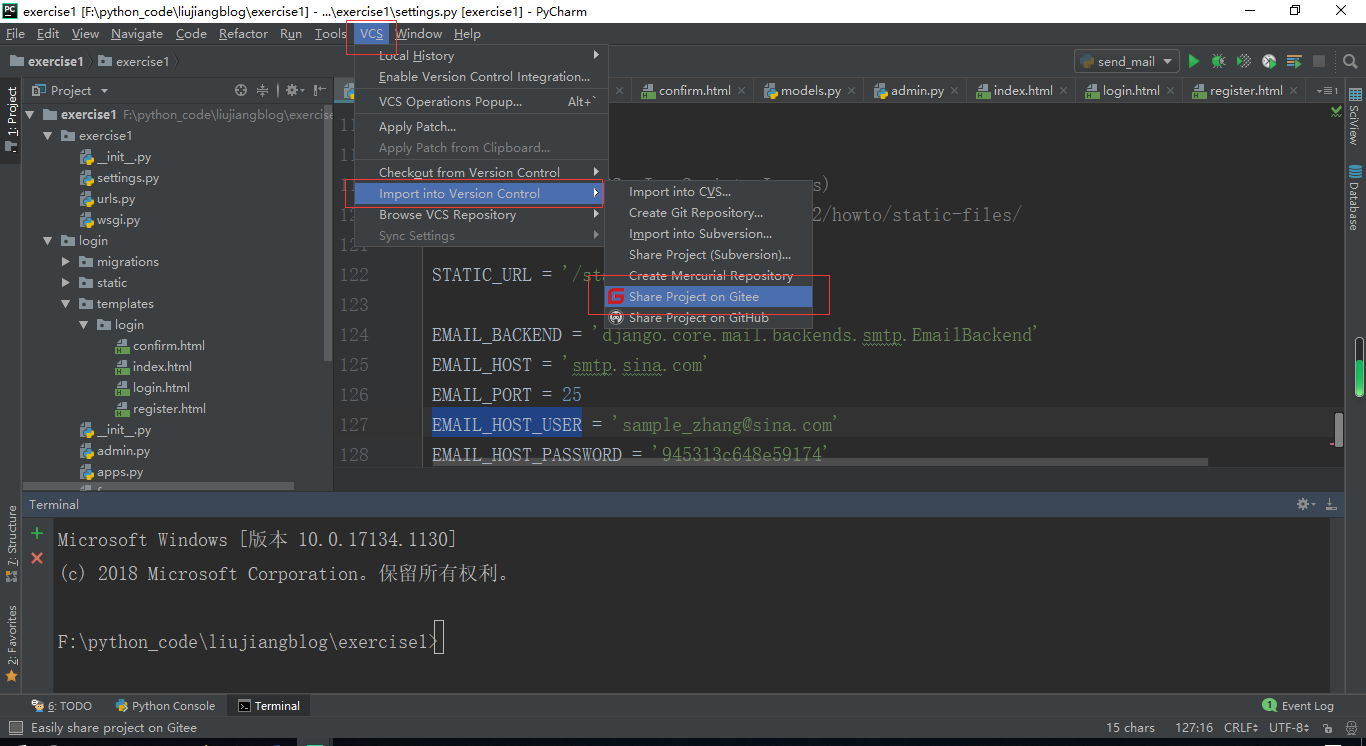Close the terminal session with red X
This screenshot has width=1366, height=746.
(37, 558)
